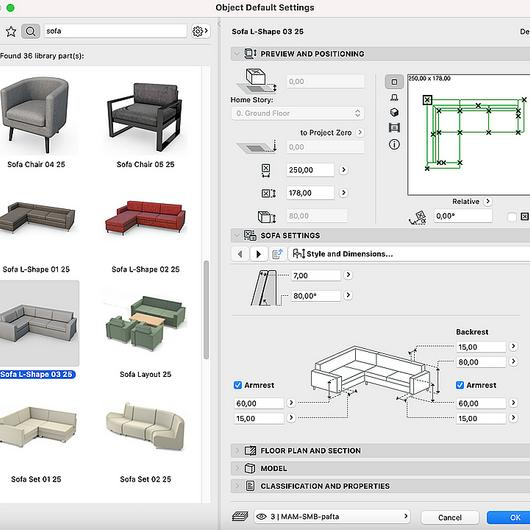Screen dimensions: 530x530
Task: Edit Backrest 80,00 height field
Action: pos(481,362)
